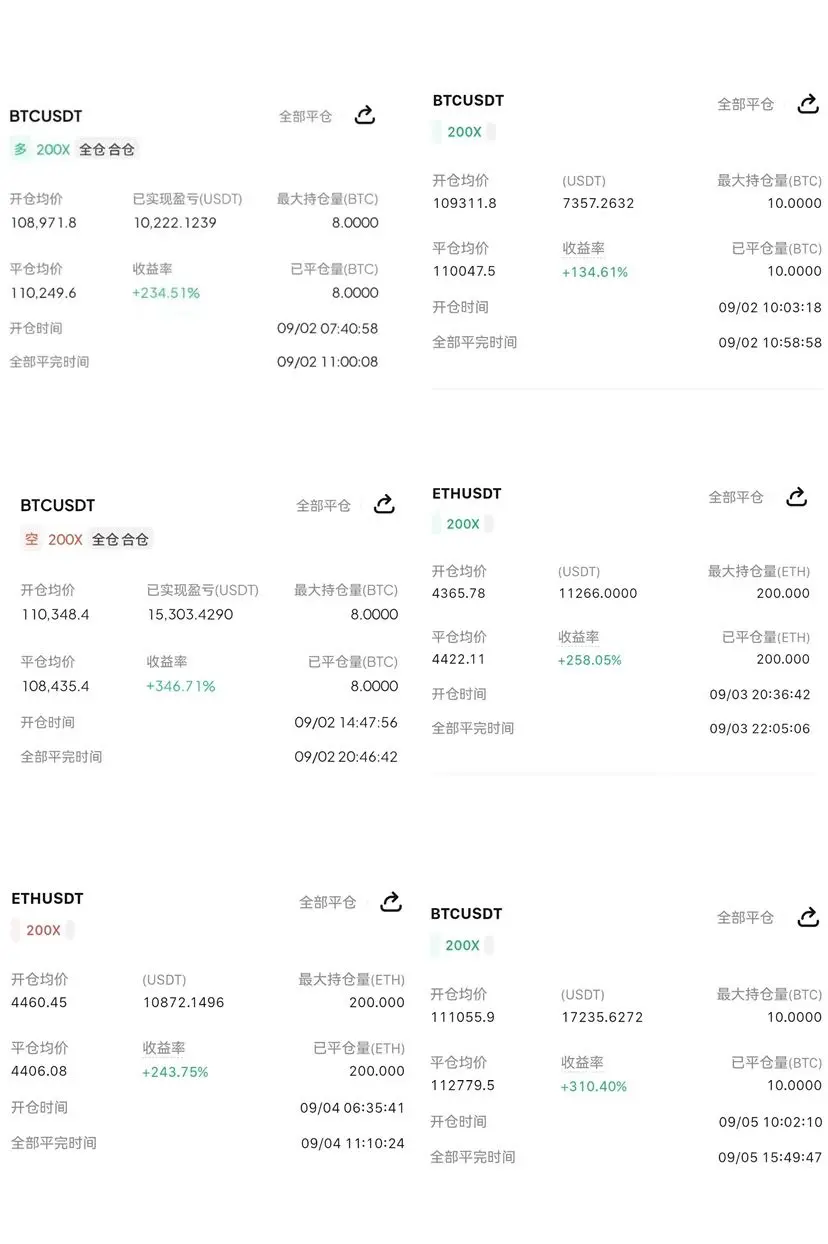Share the BTCUSDT trade with +134.61% return
The image size is (828, 1244).
tap(808, 103)
